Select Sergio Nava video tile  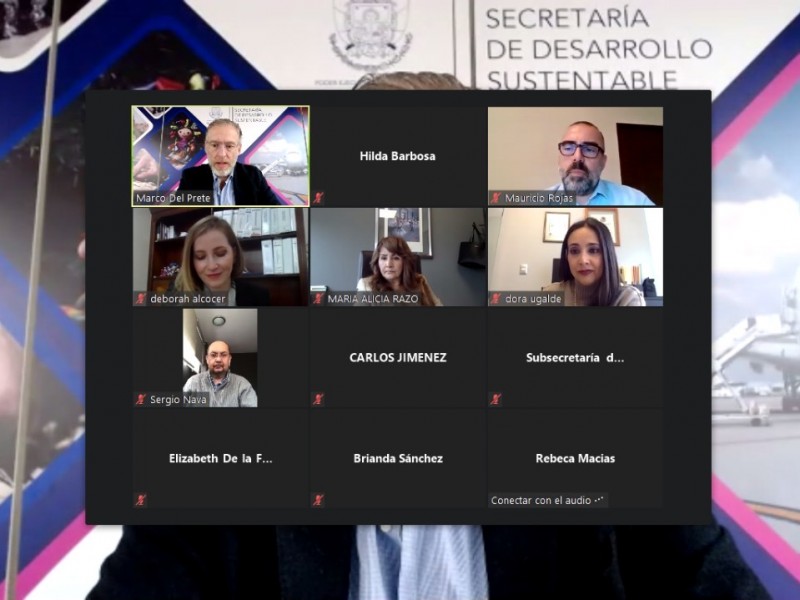(x=220, y=358)
